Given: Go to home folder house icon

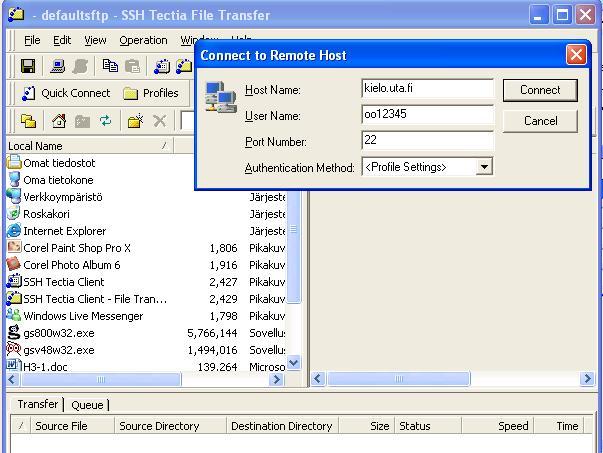Looking at the screenshot, I should [59, 121].
